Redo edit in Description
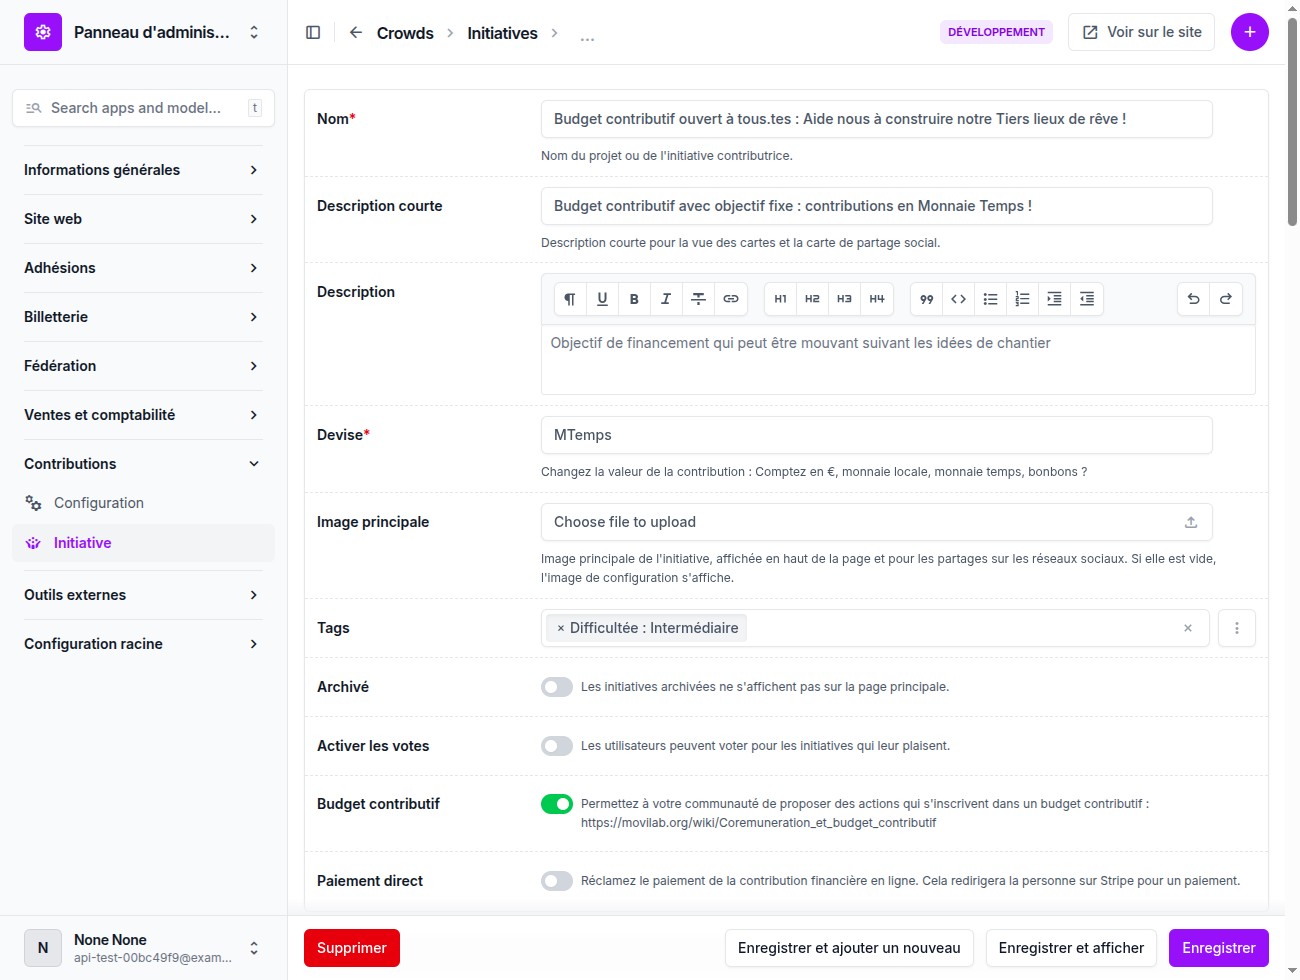The width and height of the screenshot is (1300, 980). [x=1226, y=299]
